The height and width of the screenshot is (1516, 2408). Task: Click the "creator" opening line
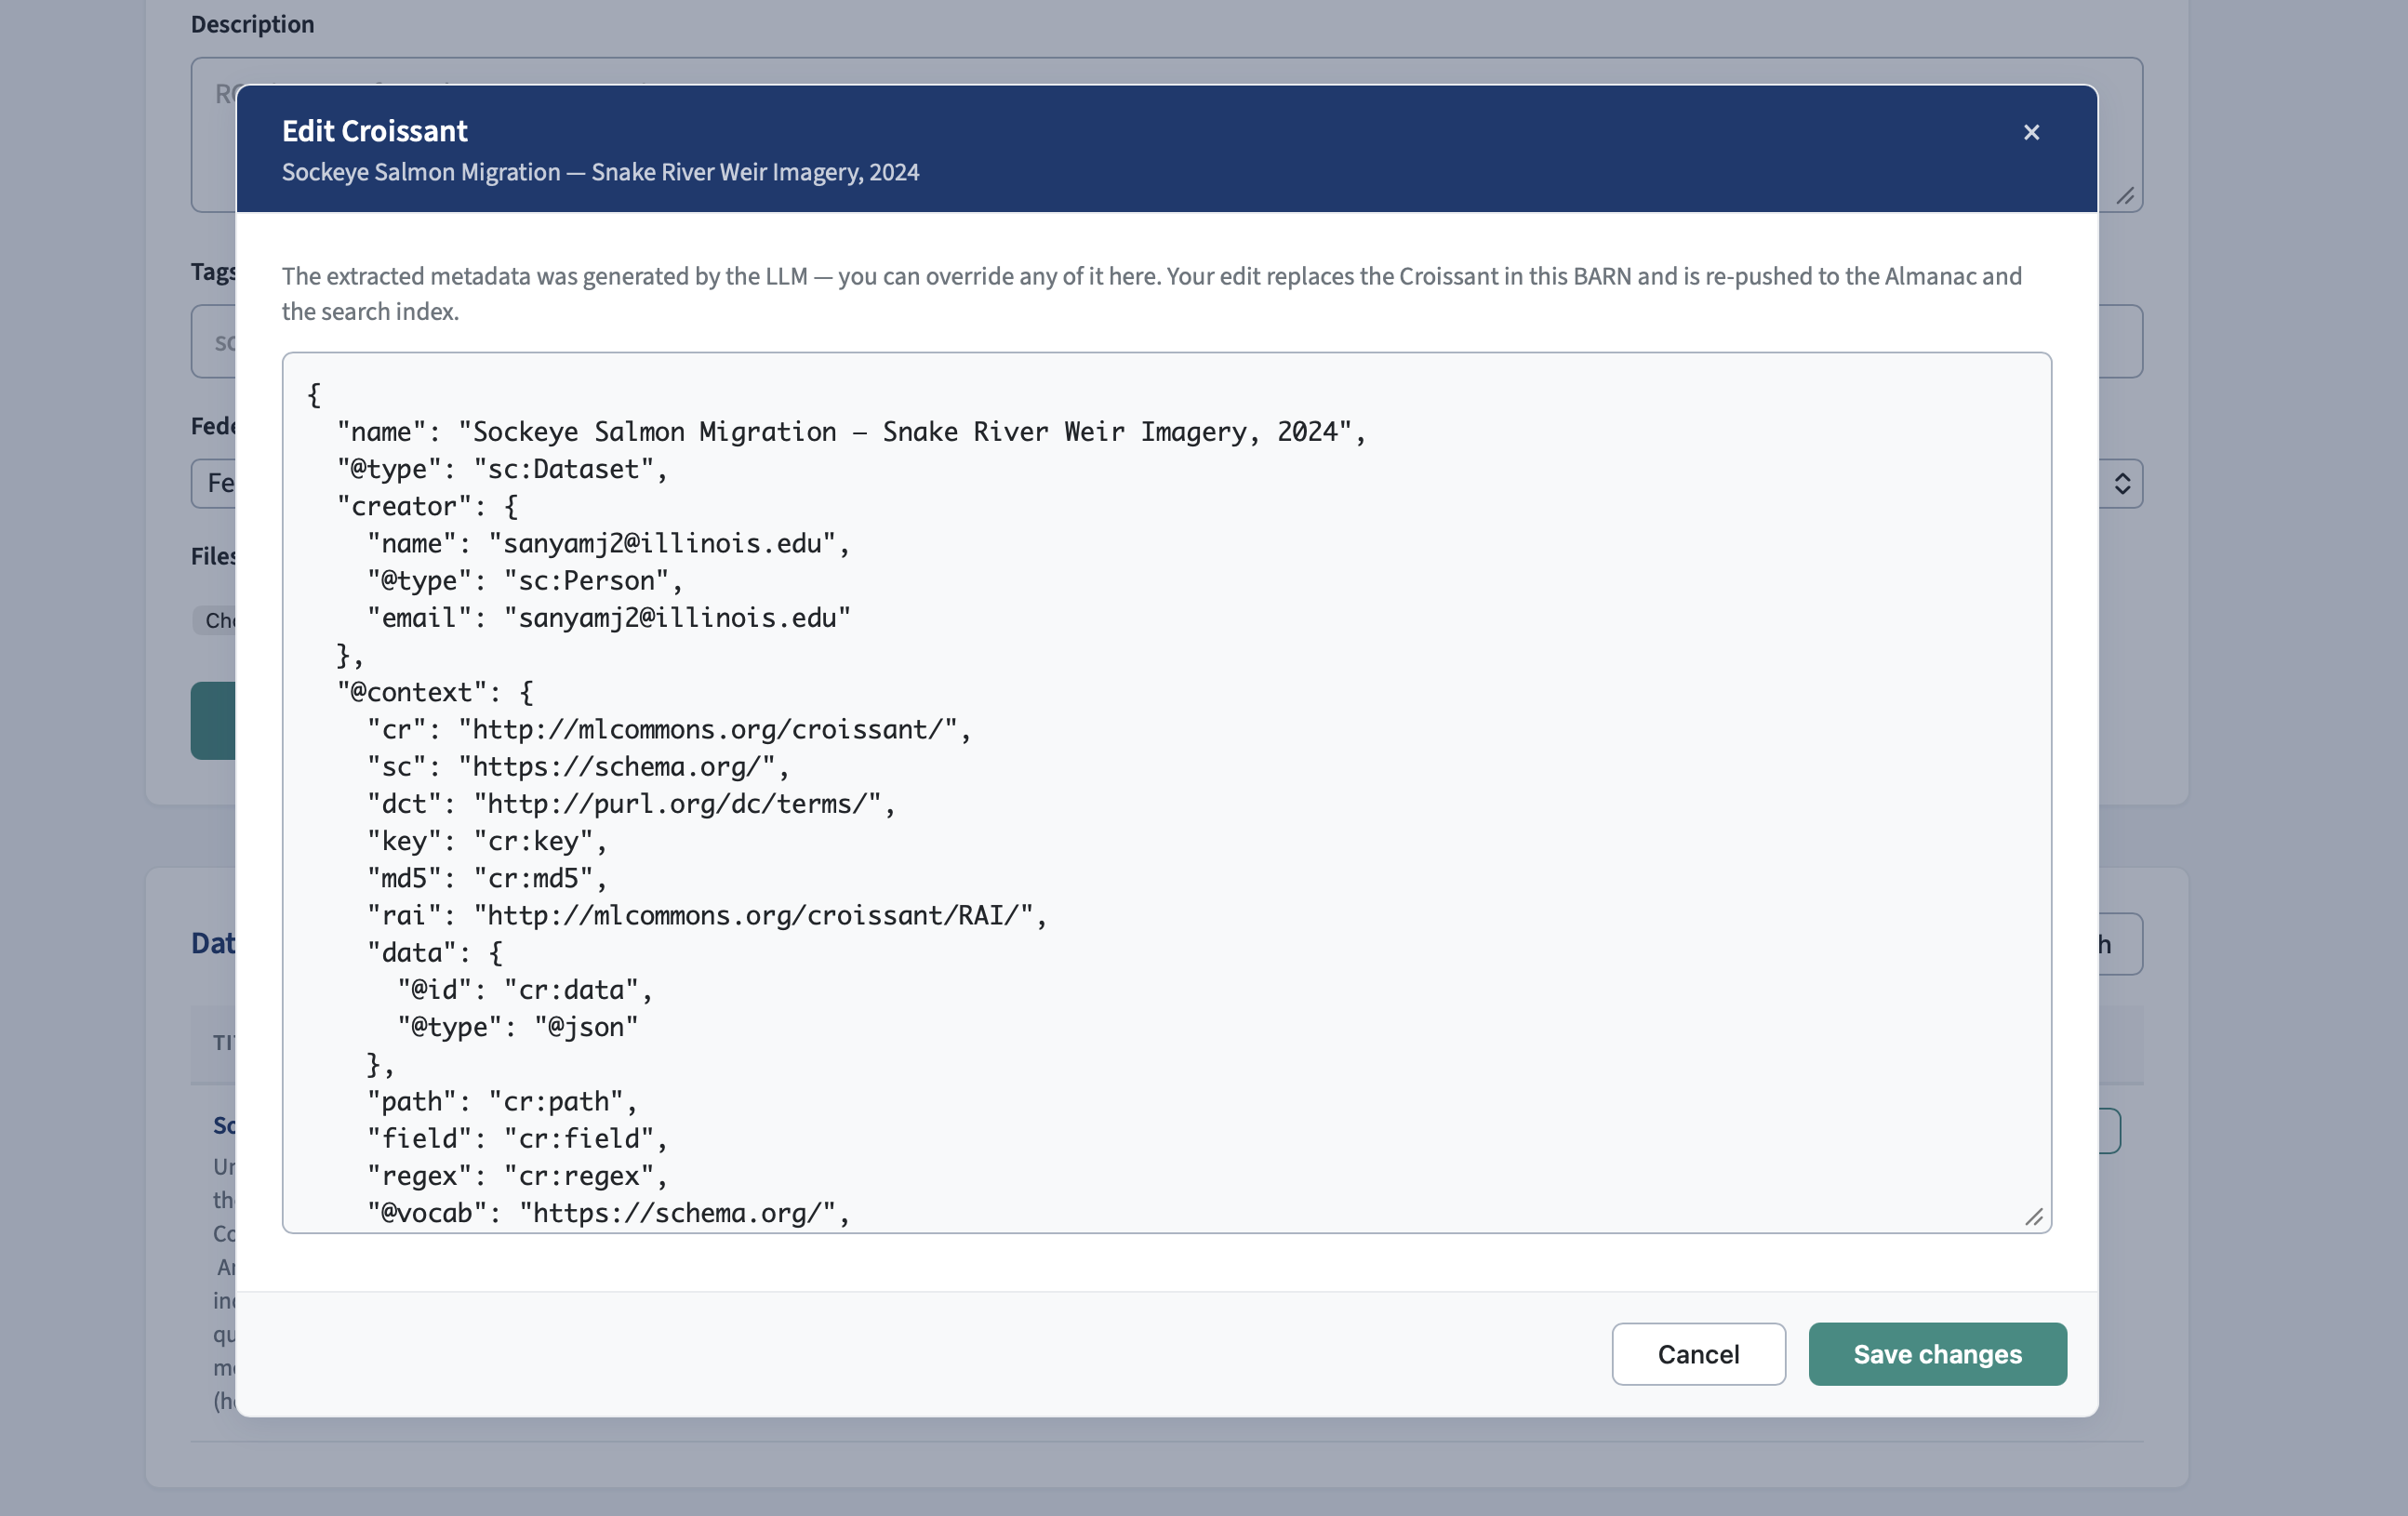[427, 506]
